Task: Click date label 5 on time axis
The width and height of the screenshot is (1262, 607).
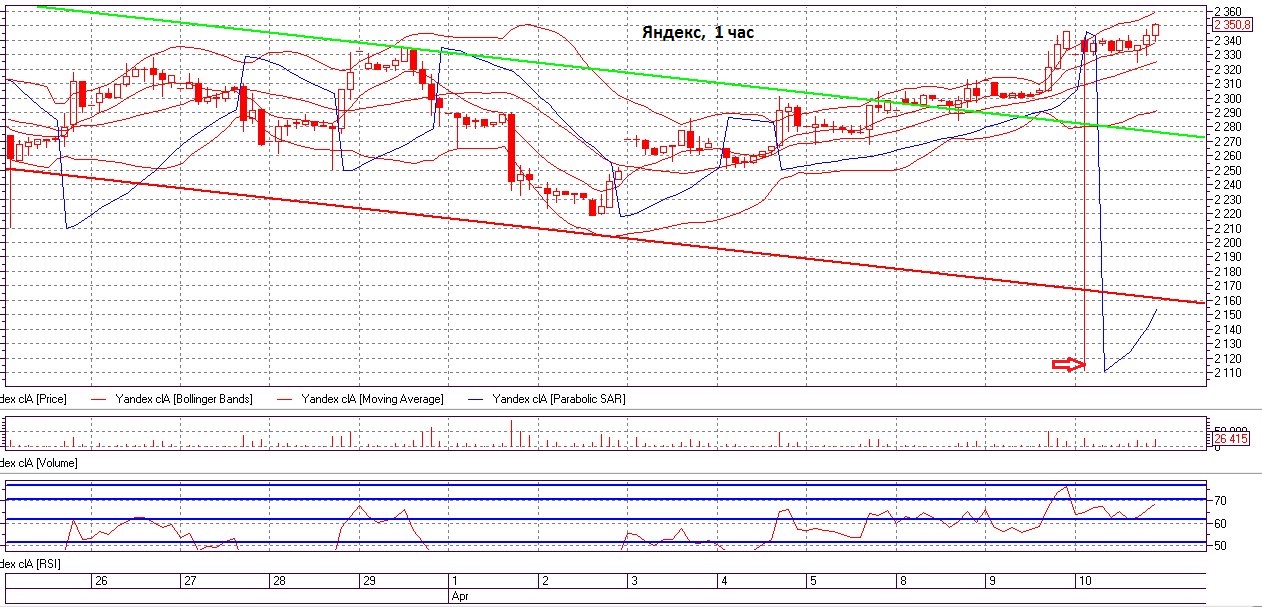Action: (x=813, y=580)
